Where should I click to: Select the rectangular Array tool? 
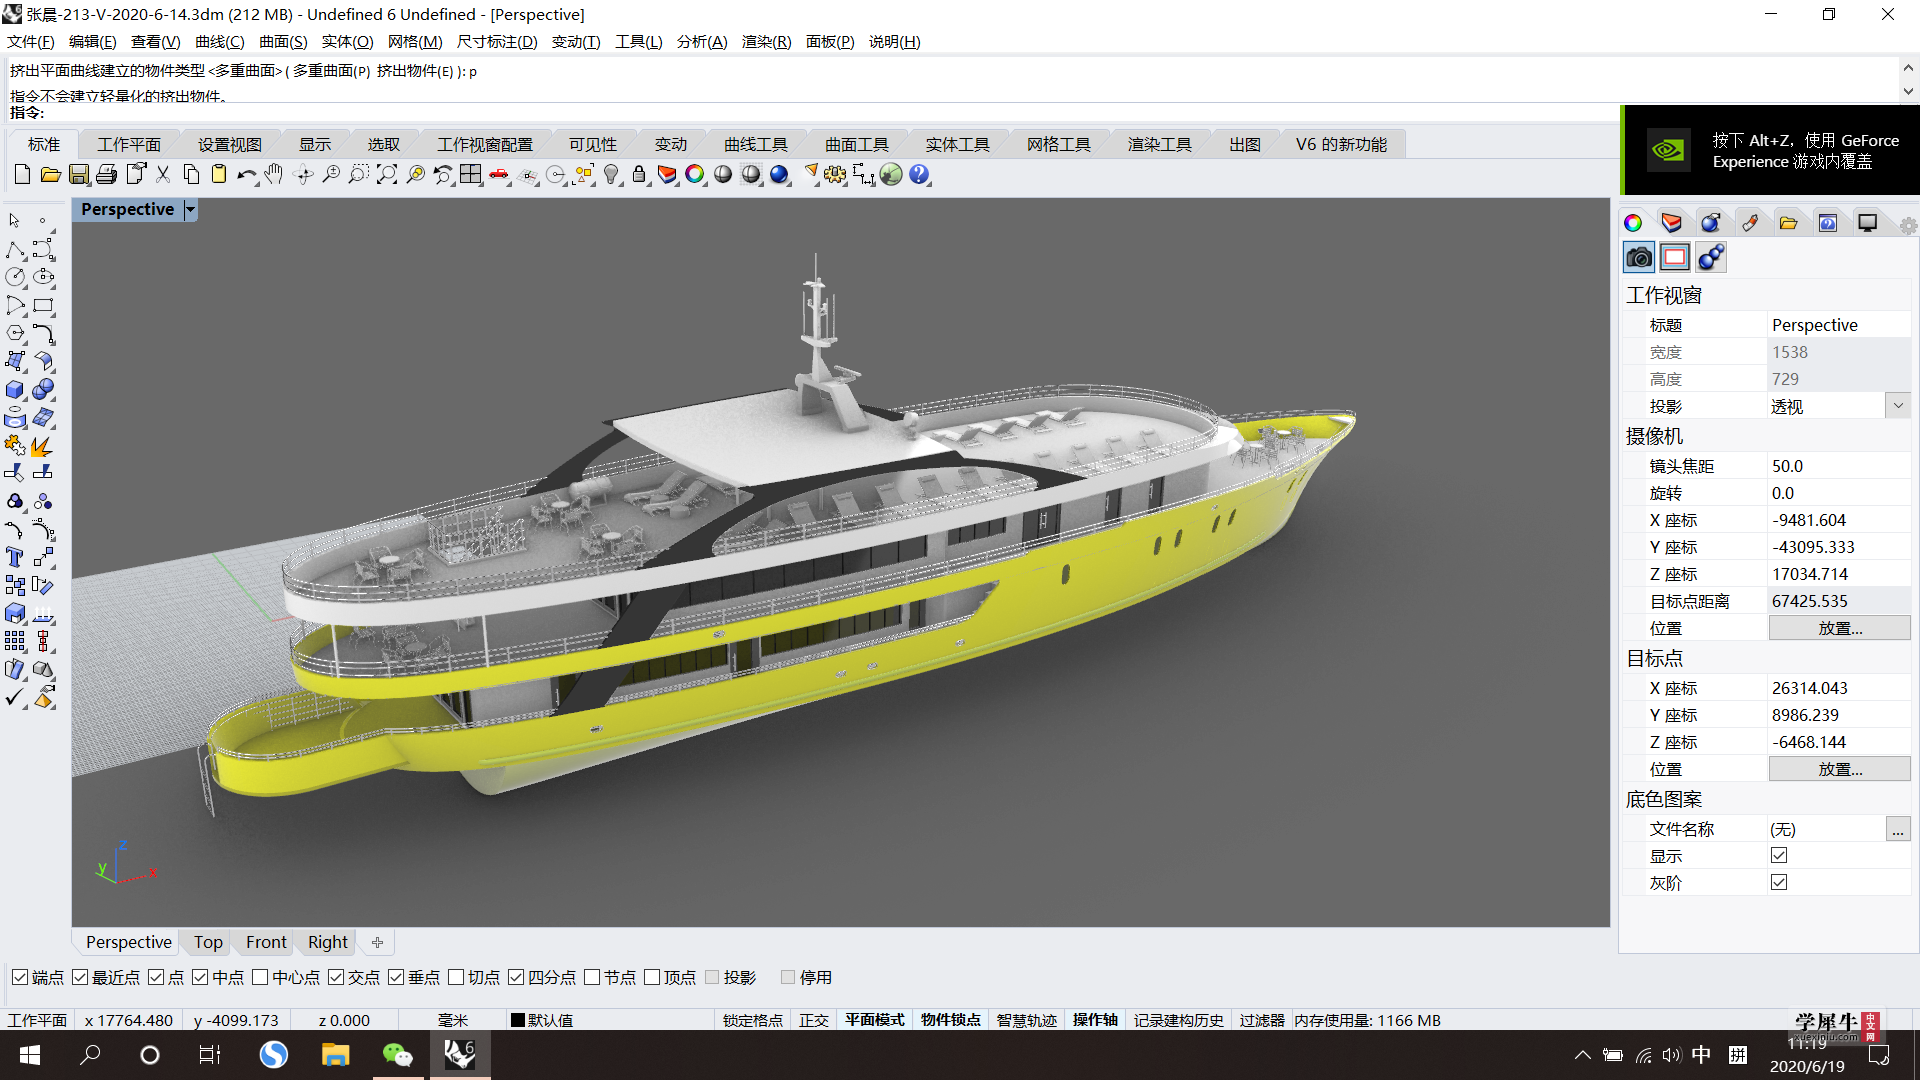pos(15,641)
